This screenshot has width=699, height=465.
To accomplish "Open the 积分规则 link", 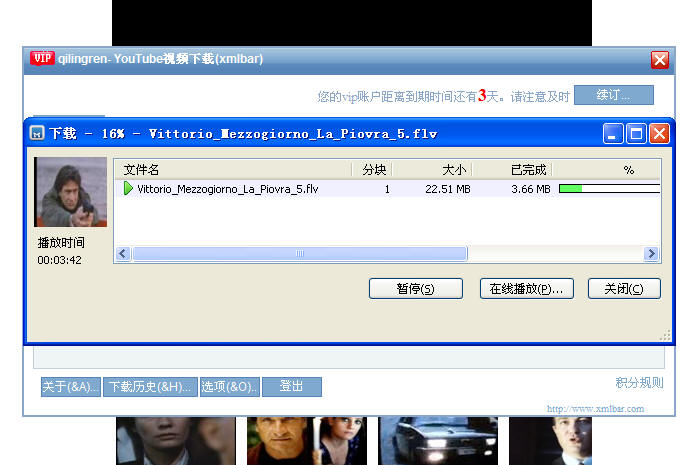I will tap(639, 383).
